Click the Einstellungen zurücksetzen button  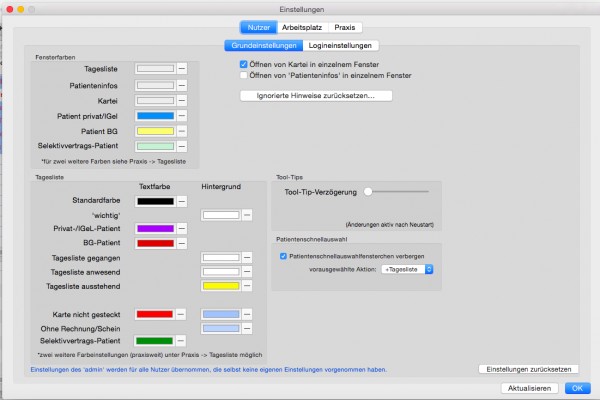(x=528, y=369)
